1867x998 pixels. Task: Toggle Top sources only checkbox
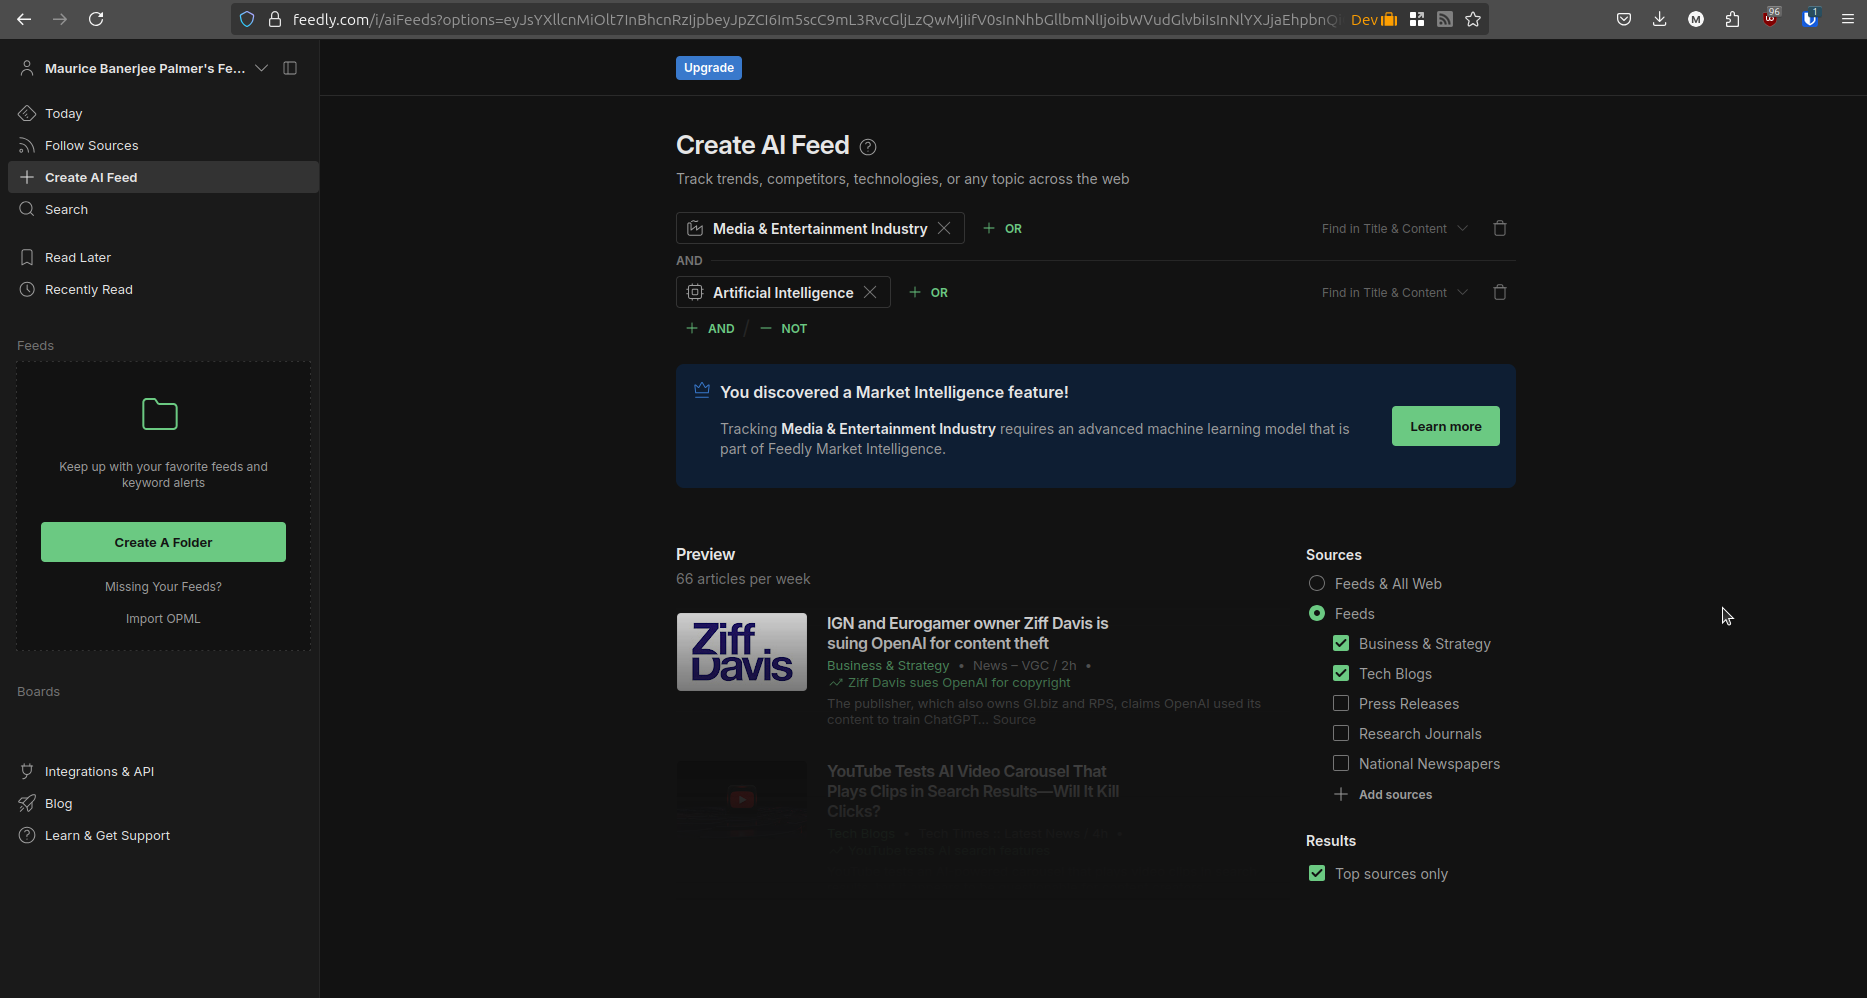[1317, 873]
